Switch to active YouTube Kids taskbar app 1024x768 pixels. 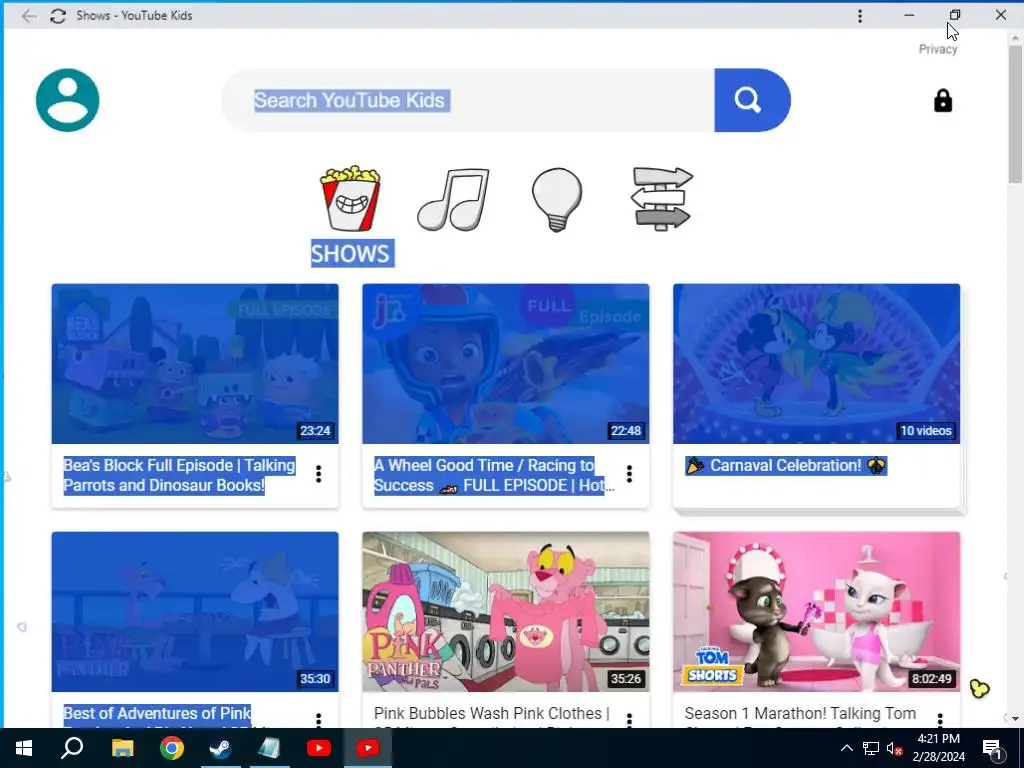point(368,748)
